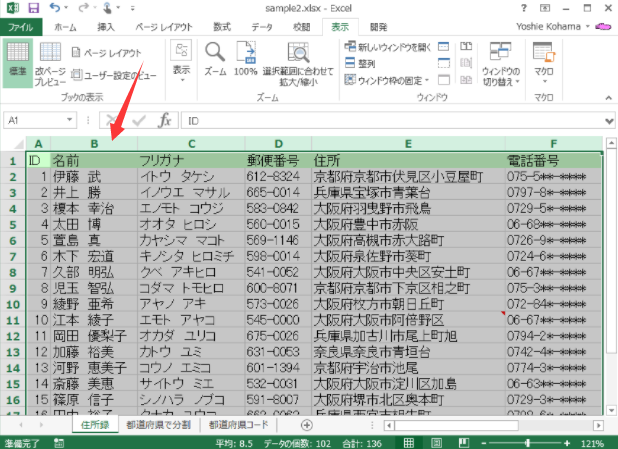Open the ファイル tab

20,27
